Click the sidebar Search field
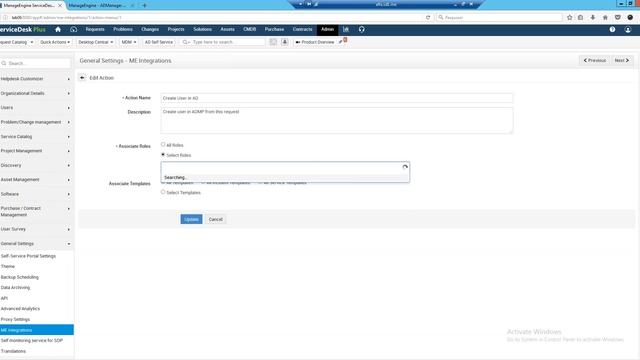640x360 pixels. (36, 63)
